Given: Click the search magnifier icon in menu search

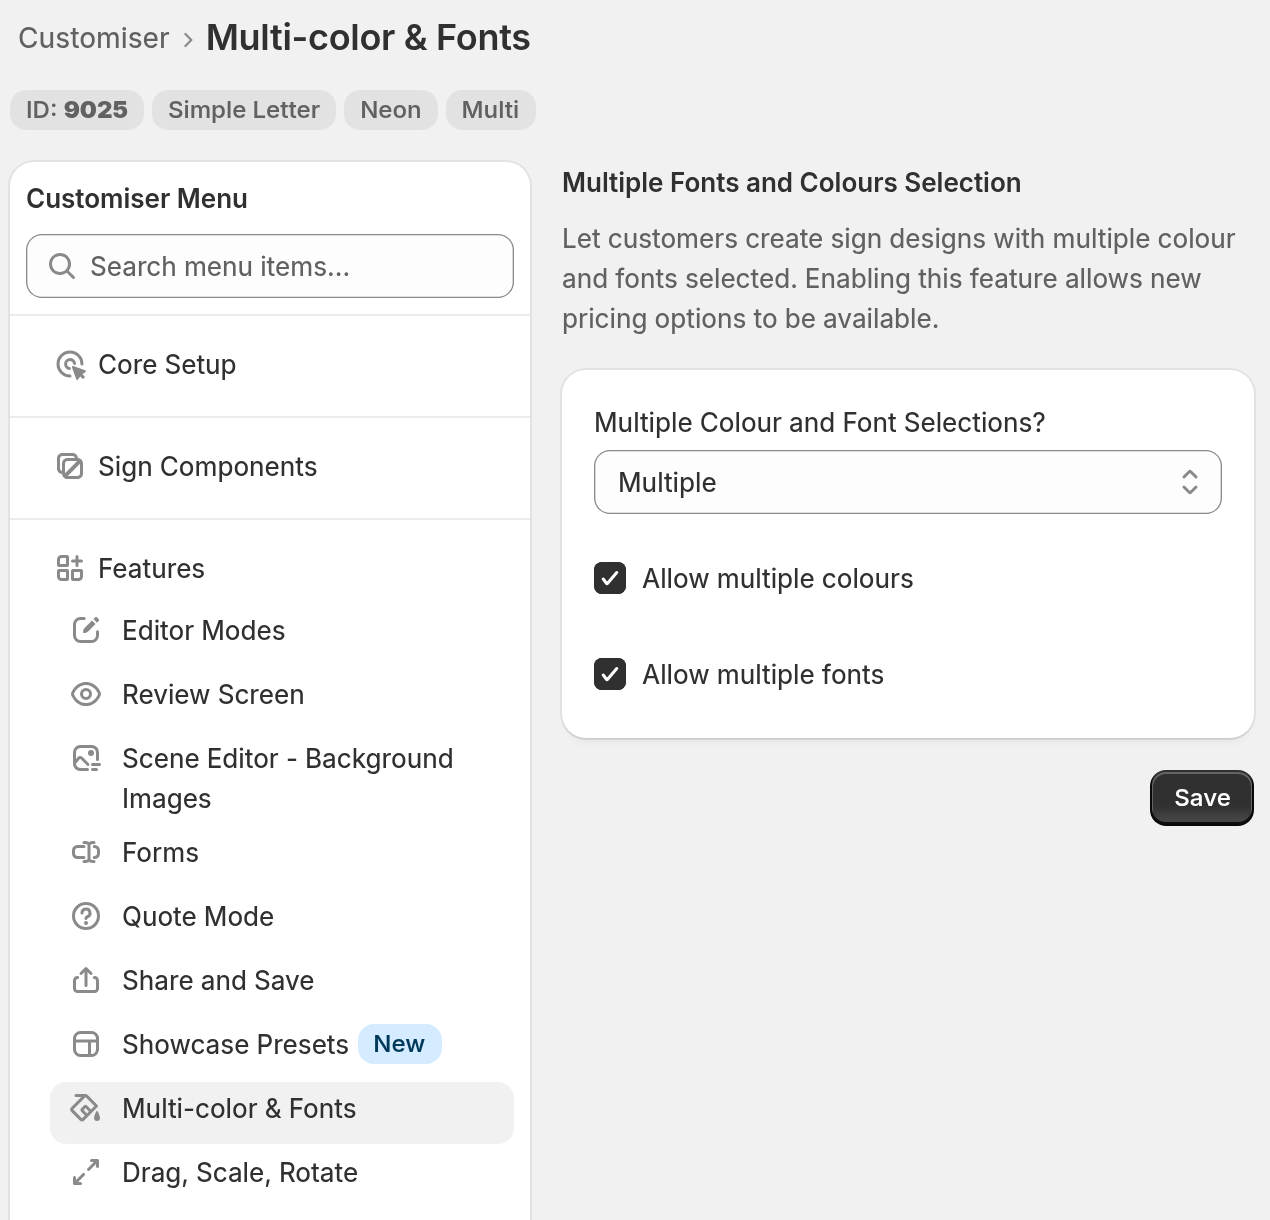Looking at the screenshot, I should [62, 266].
